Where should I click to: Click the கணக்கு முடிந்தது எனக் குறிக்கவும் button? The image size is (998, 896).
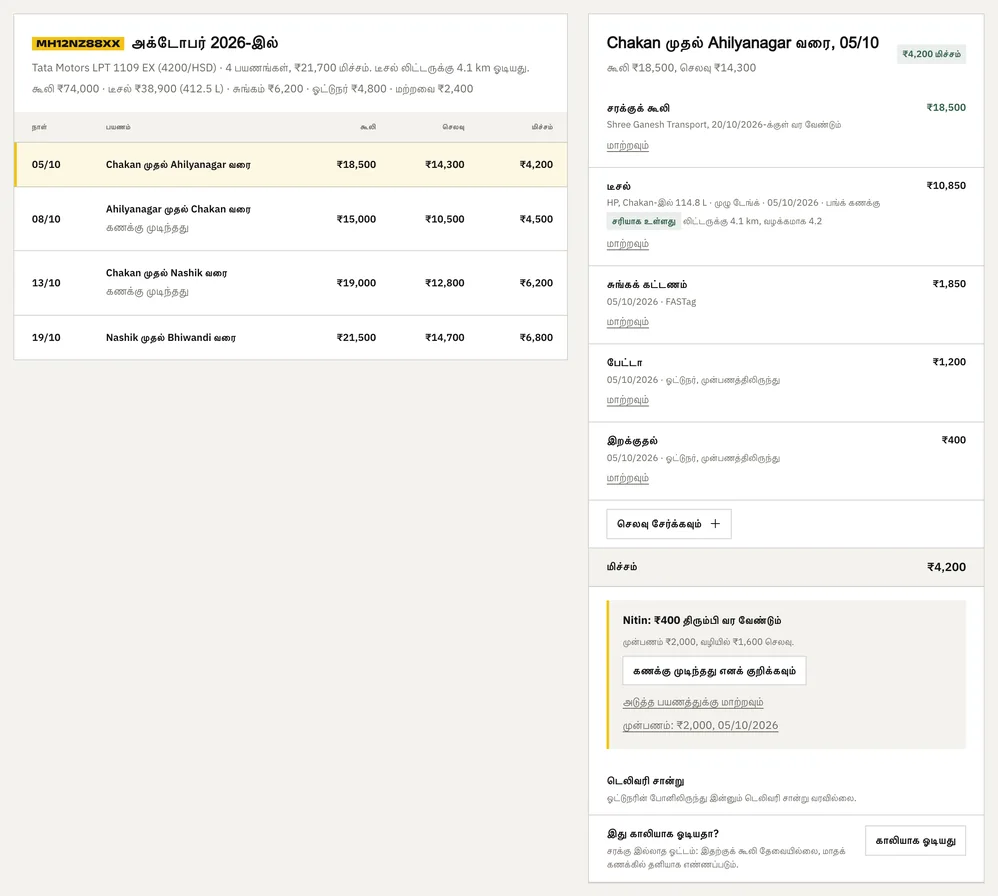[714, 671]
